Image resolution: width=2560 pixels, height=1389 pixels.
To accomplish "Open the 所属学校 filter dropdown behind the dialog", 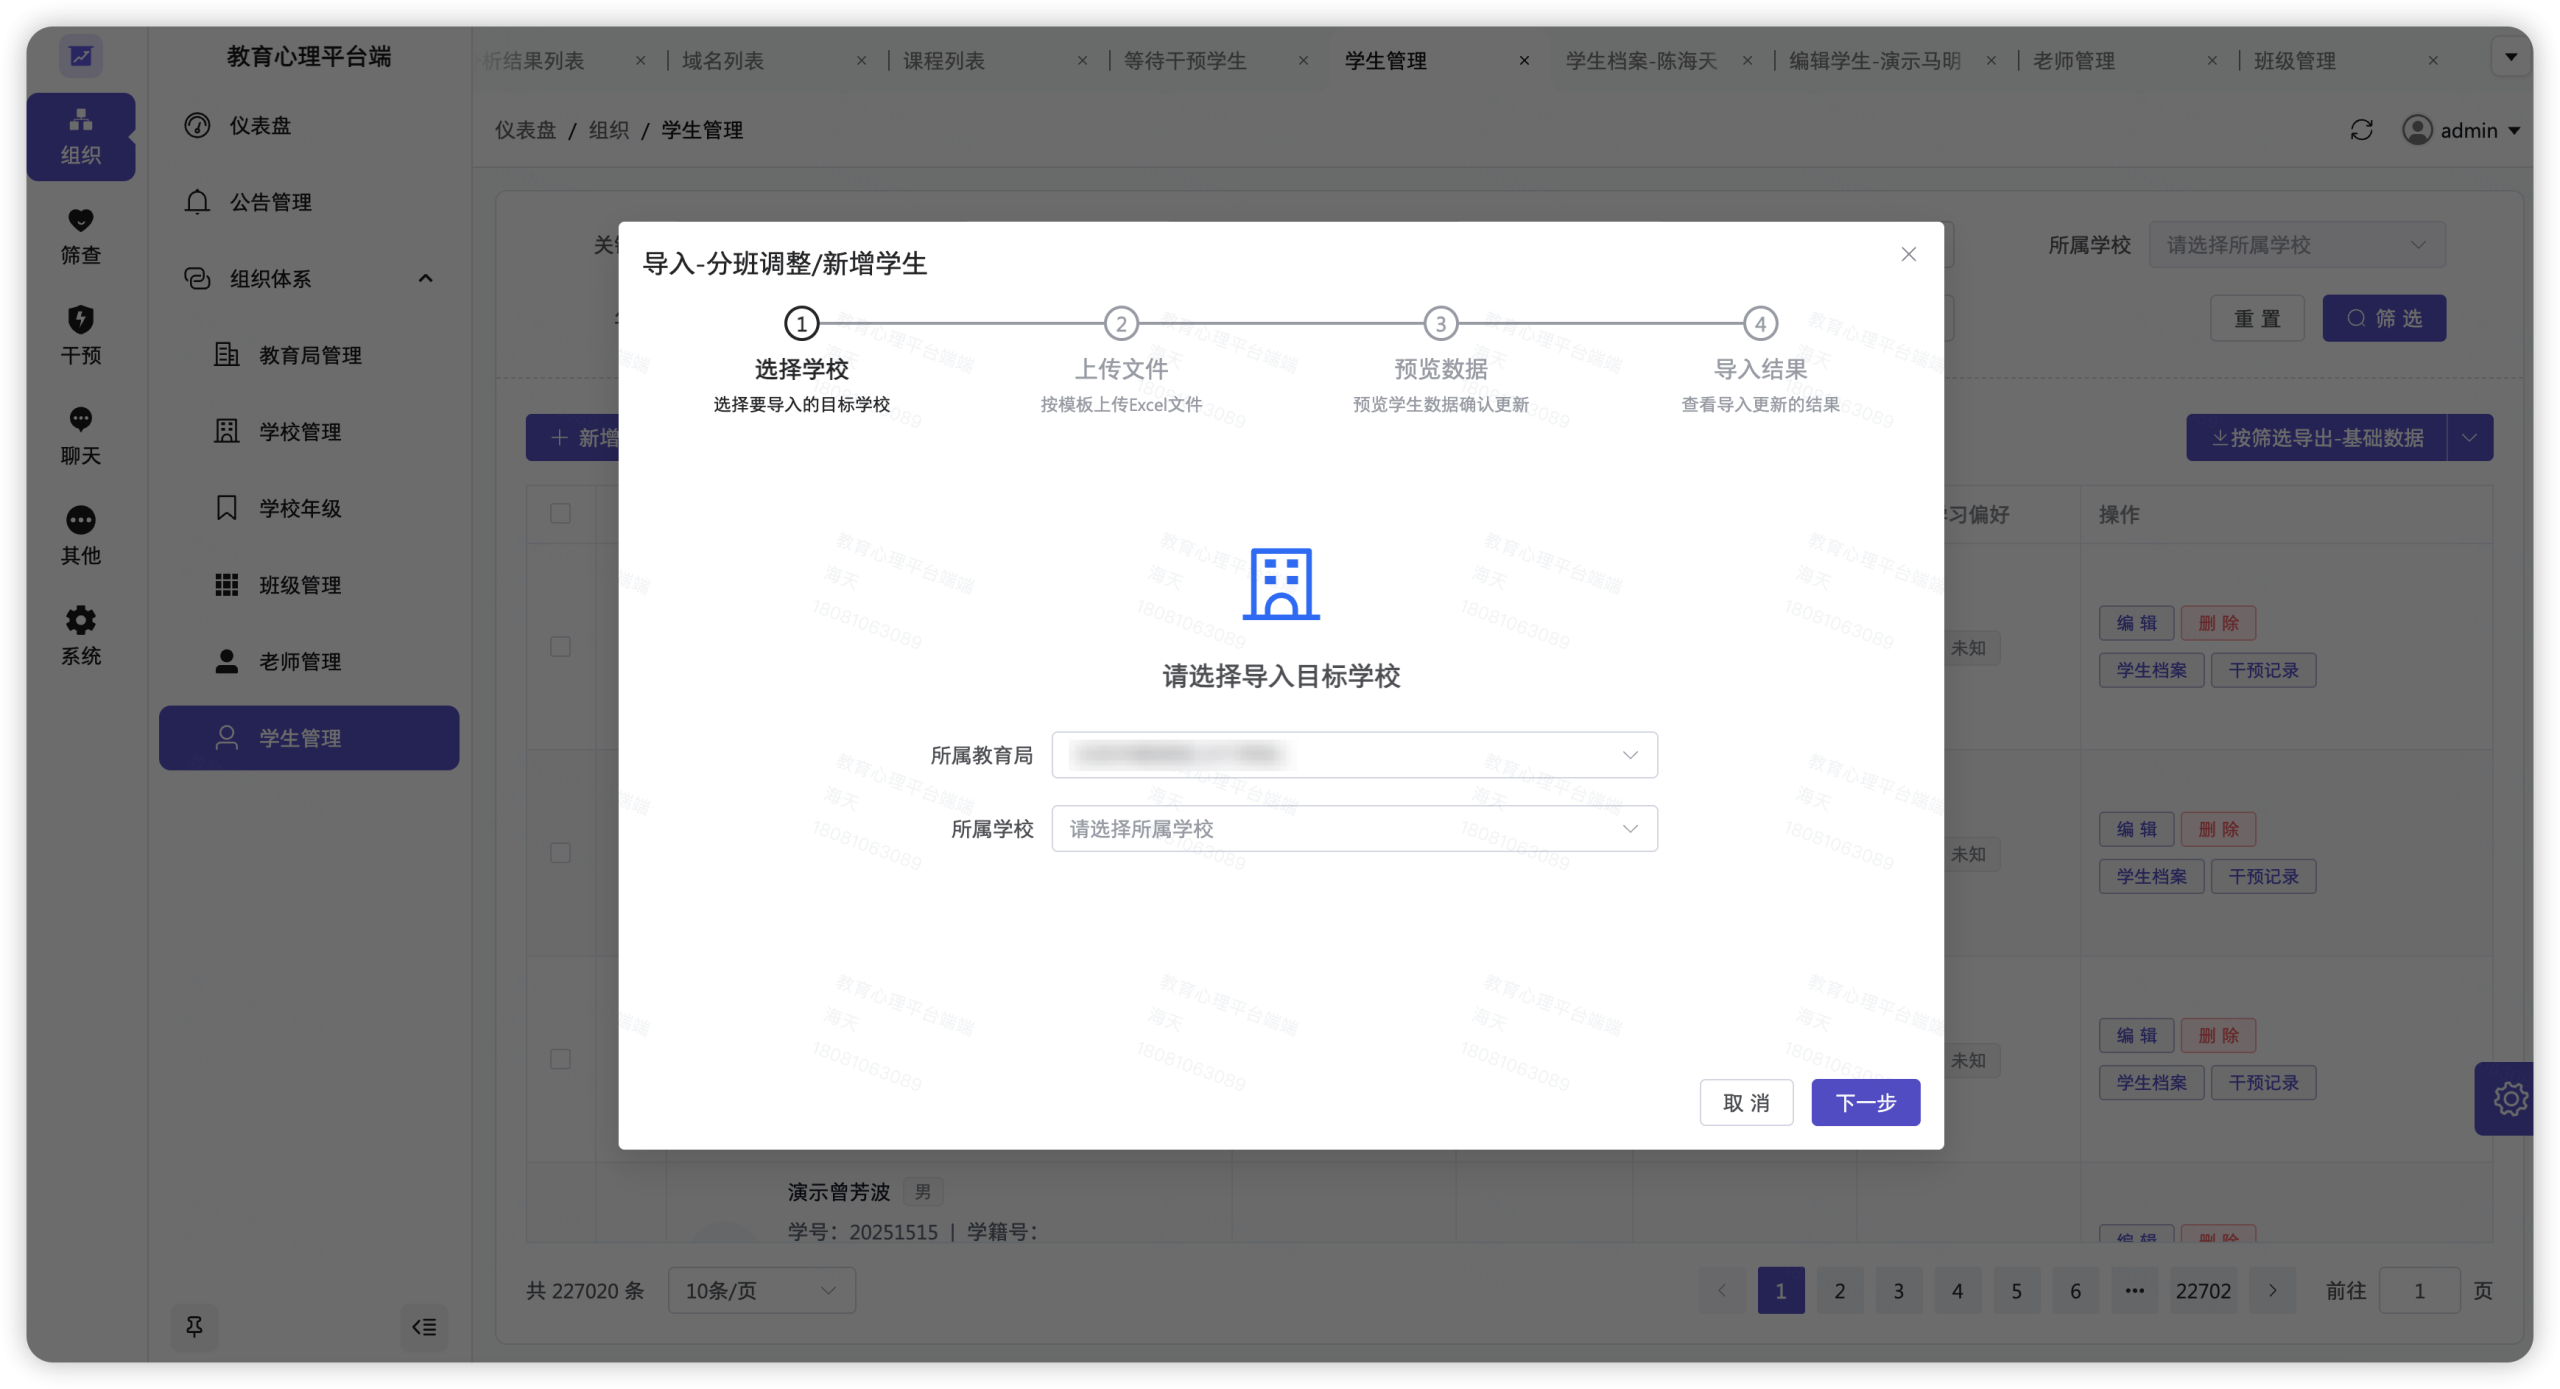I will (x=2296, y=245).
